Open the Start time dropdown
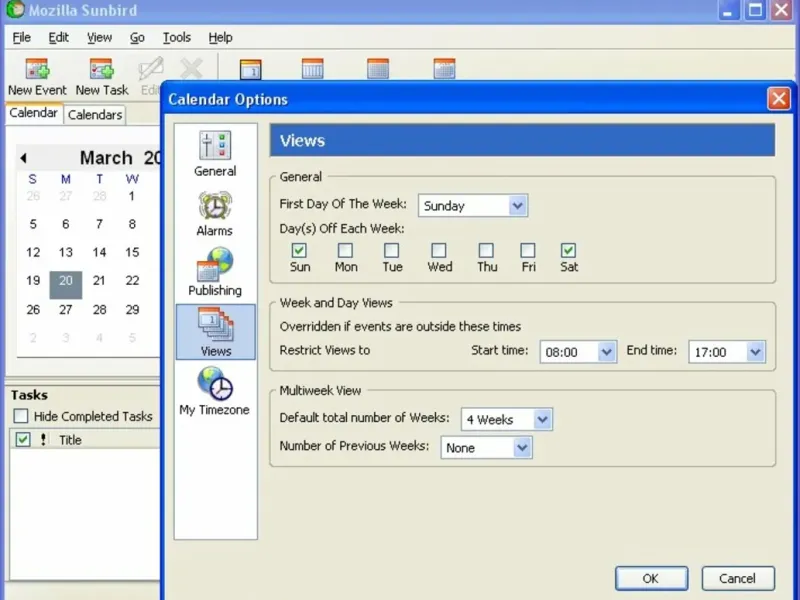 tap(578, 352)
